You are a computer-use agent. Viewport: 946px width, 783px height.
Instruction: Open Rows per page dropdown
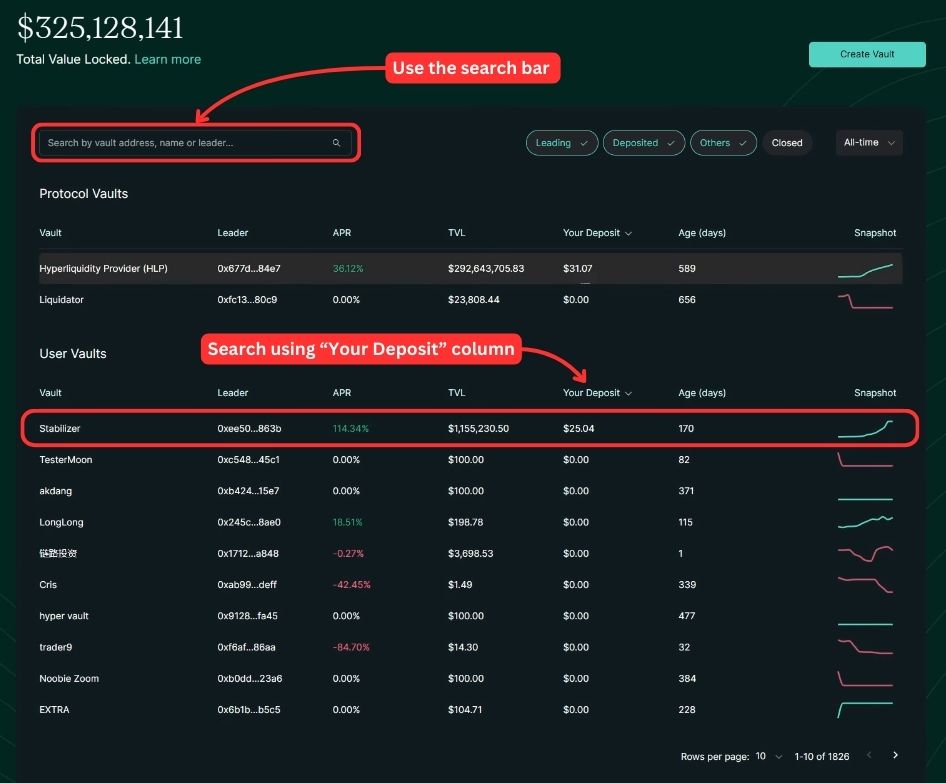coord(769,756)
